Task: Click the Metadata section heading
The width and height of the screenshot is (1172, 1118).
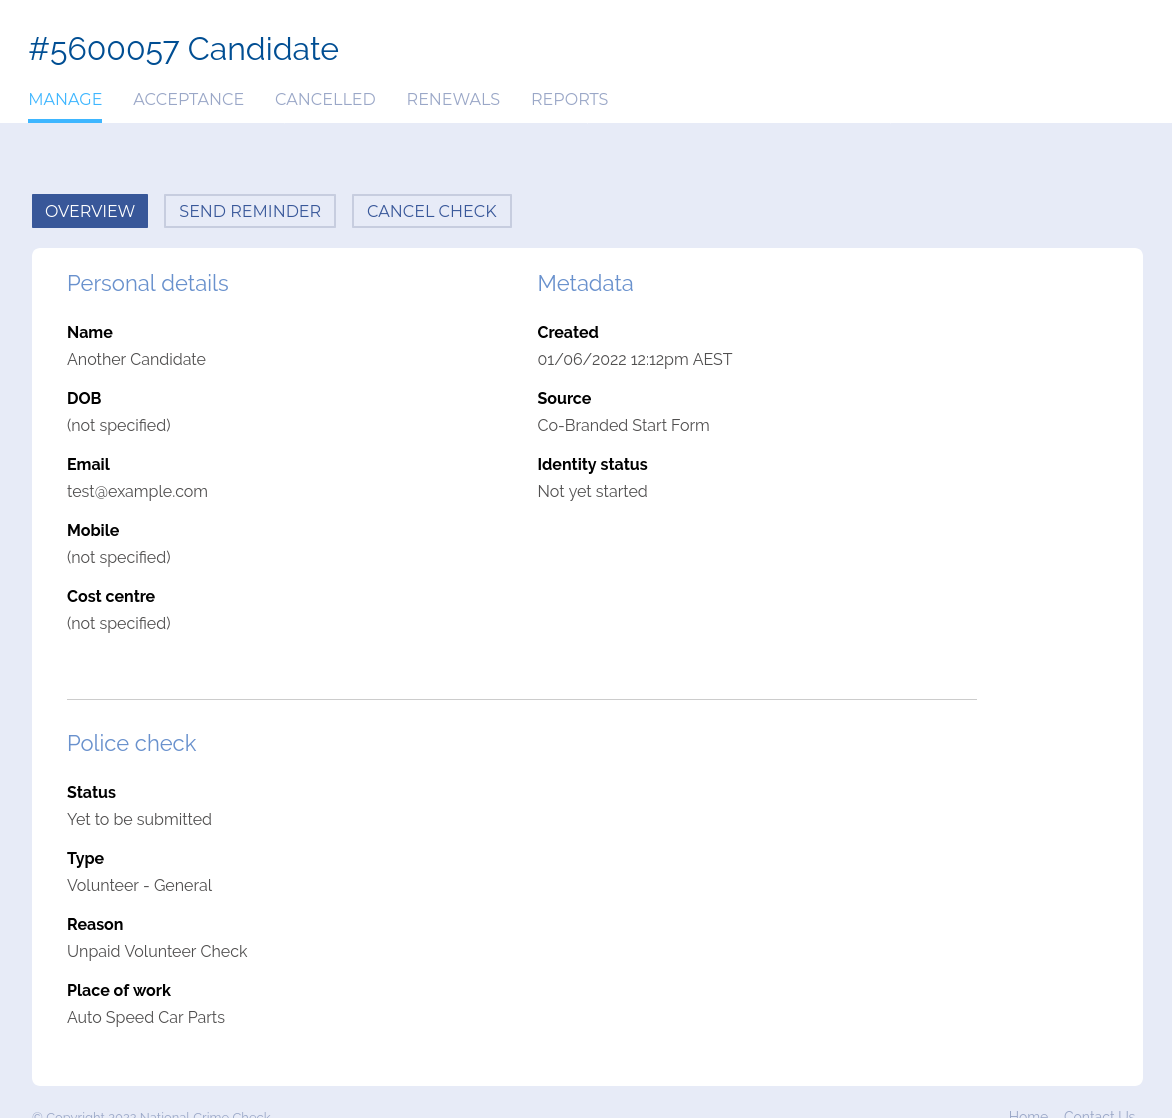Action: pos(585,283)
